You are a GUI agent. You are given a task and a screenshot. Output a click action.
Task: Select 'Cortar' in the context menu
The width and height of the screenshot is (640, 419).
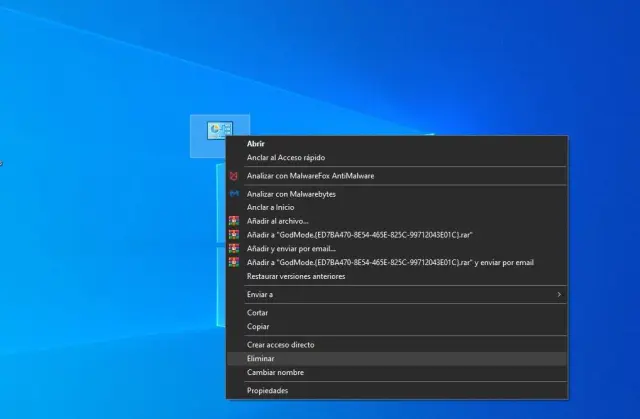(258, 313)
